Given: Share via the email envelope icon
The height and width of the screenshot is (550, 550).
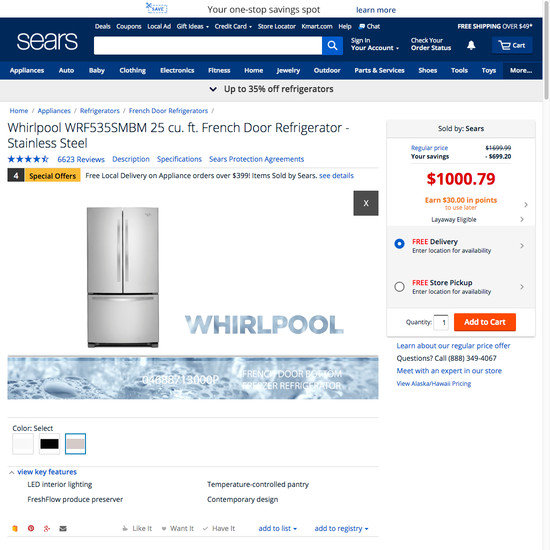Looking at the screenshot, I should pos(63,528).
